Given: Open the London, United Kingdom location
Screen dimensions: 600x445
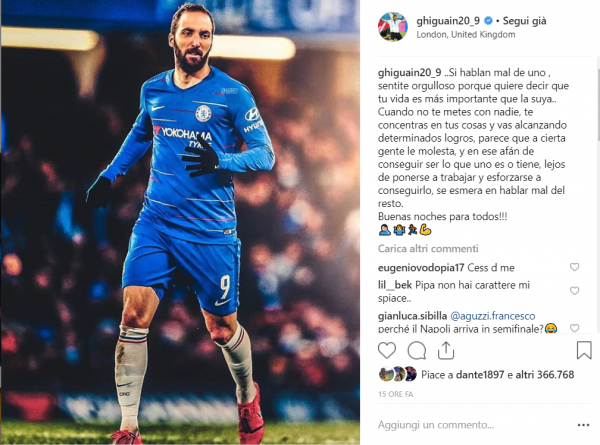Looking at the screenshot, I should click(x=466, y=34).
